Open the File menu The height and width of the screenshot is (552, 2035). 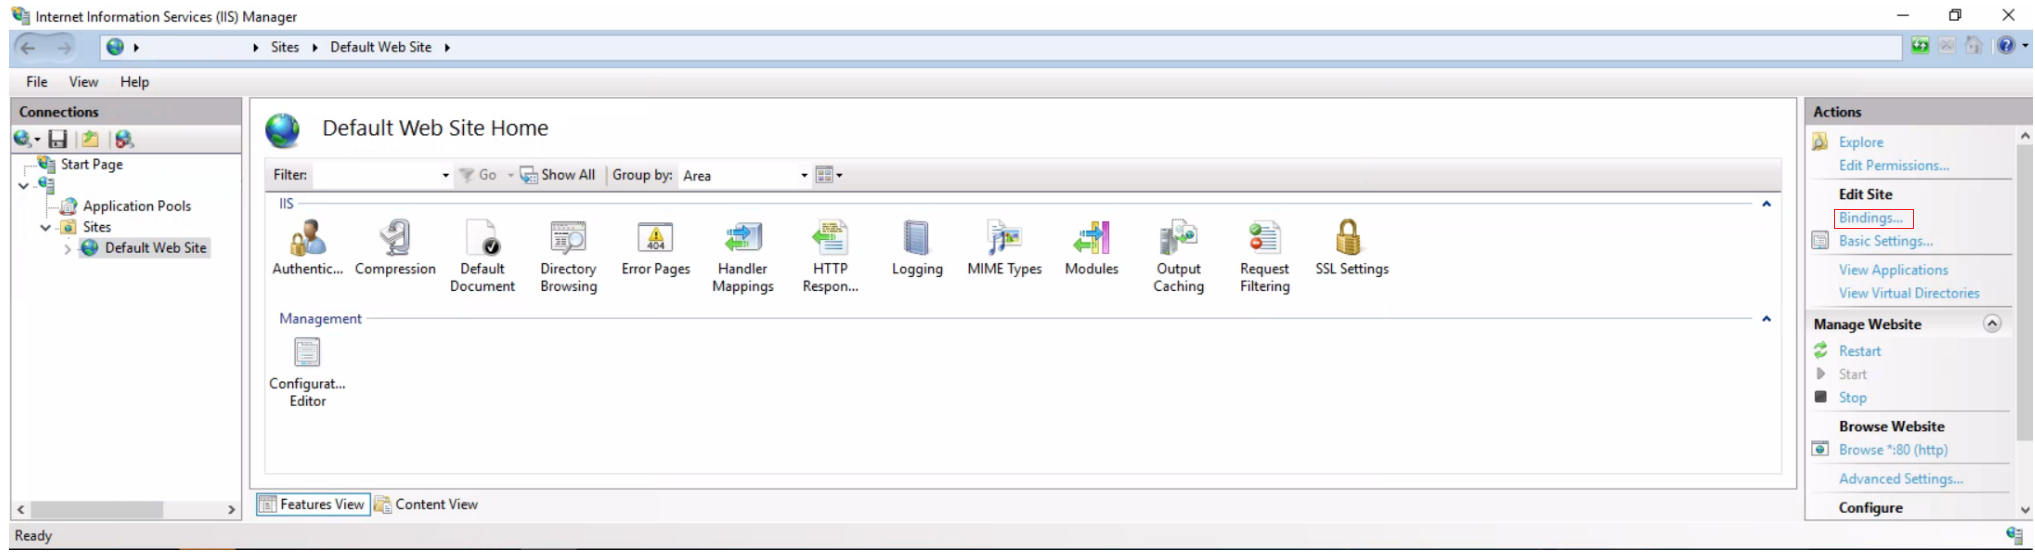37,82
